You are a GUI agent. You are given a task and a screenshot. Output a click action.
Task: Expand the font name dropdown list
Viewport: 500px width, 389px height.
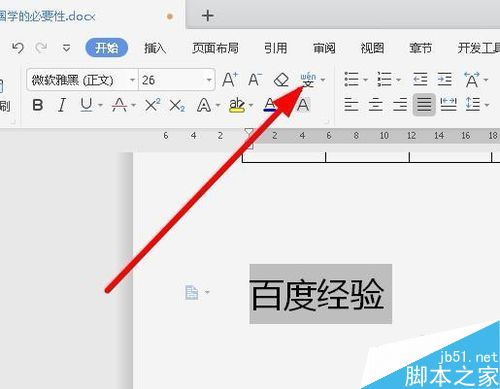point(132,80)
